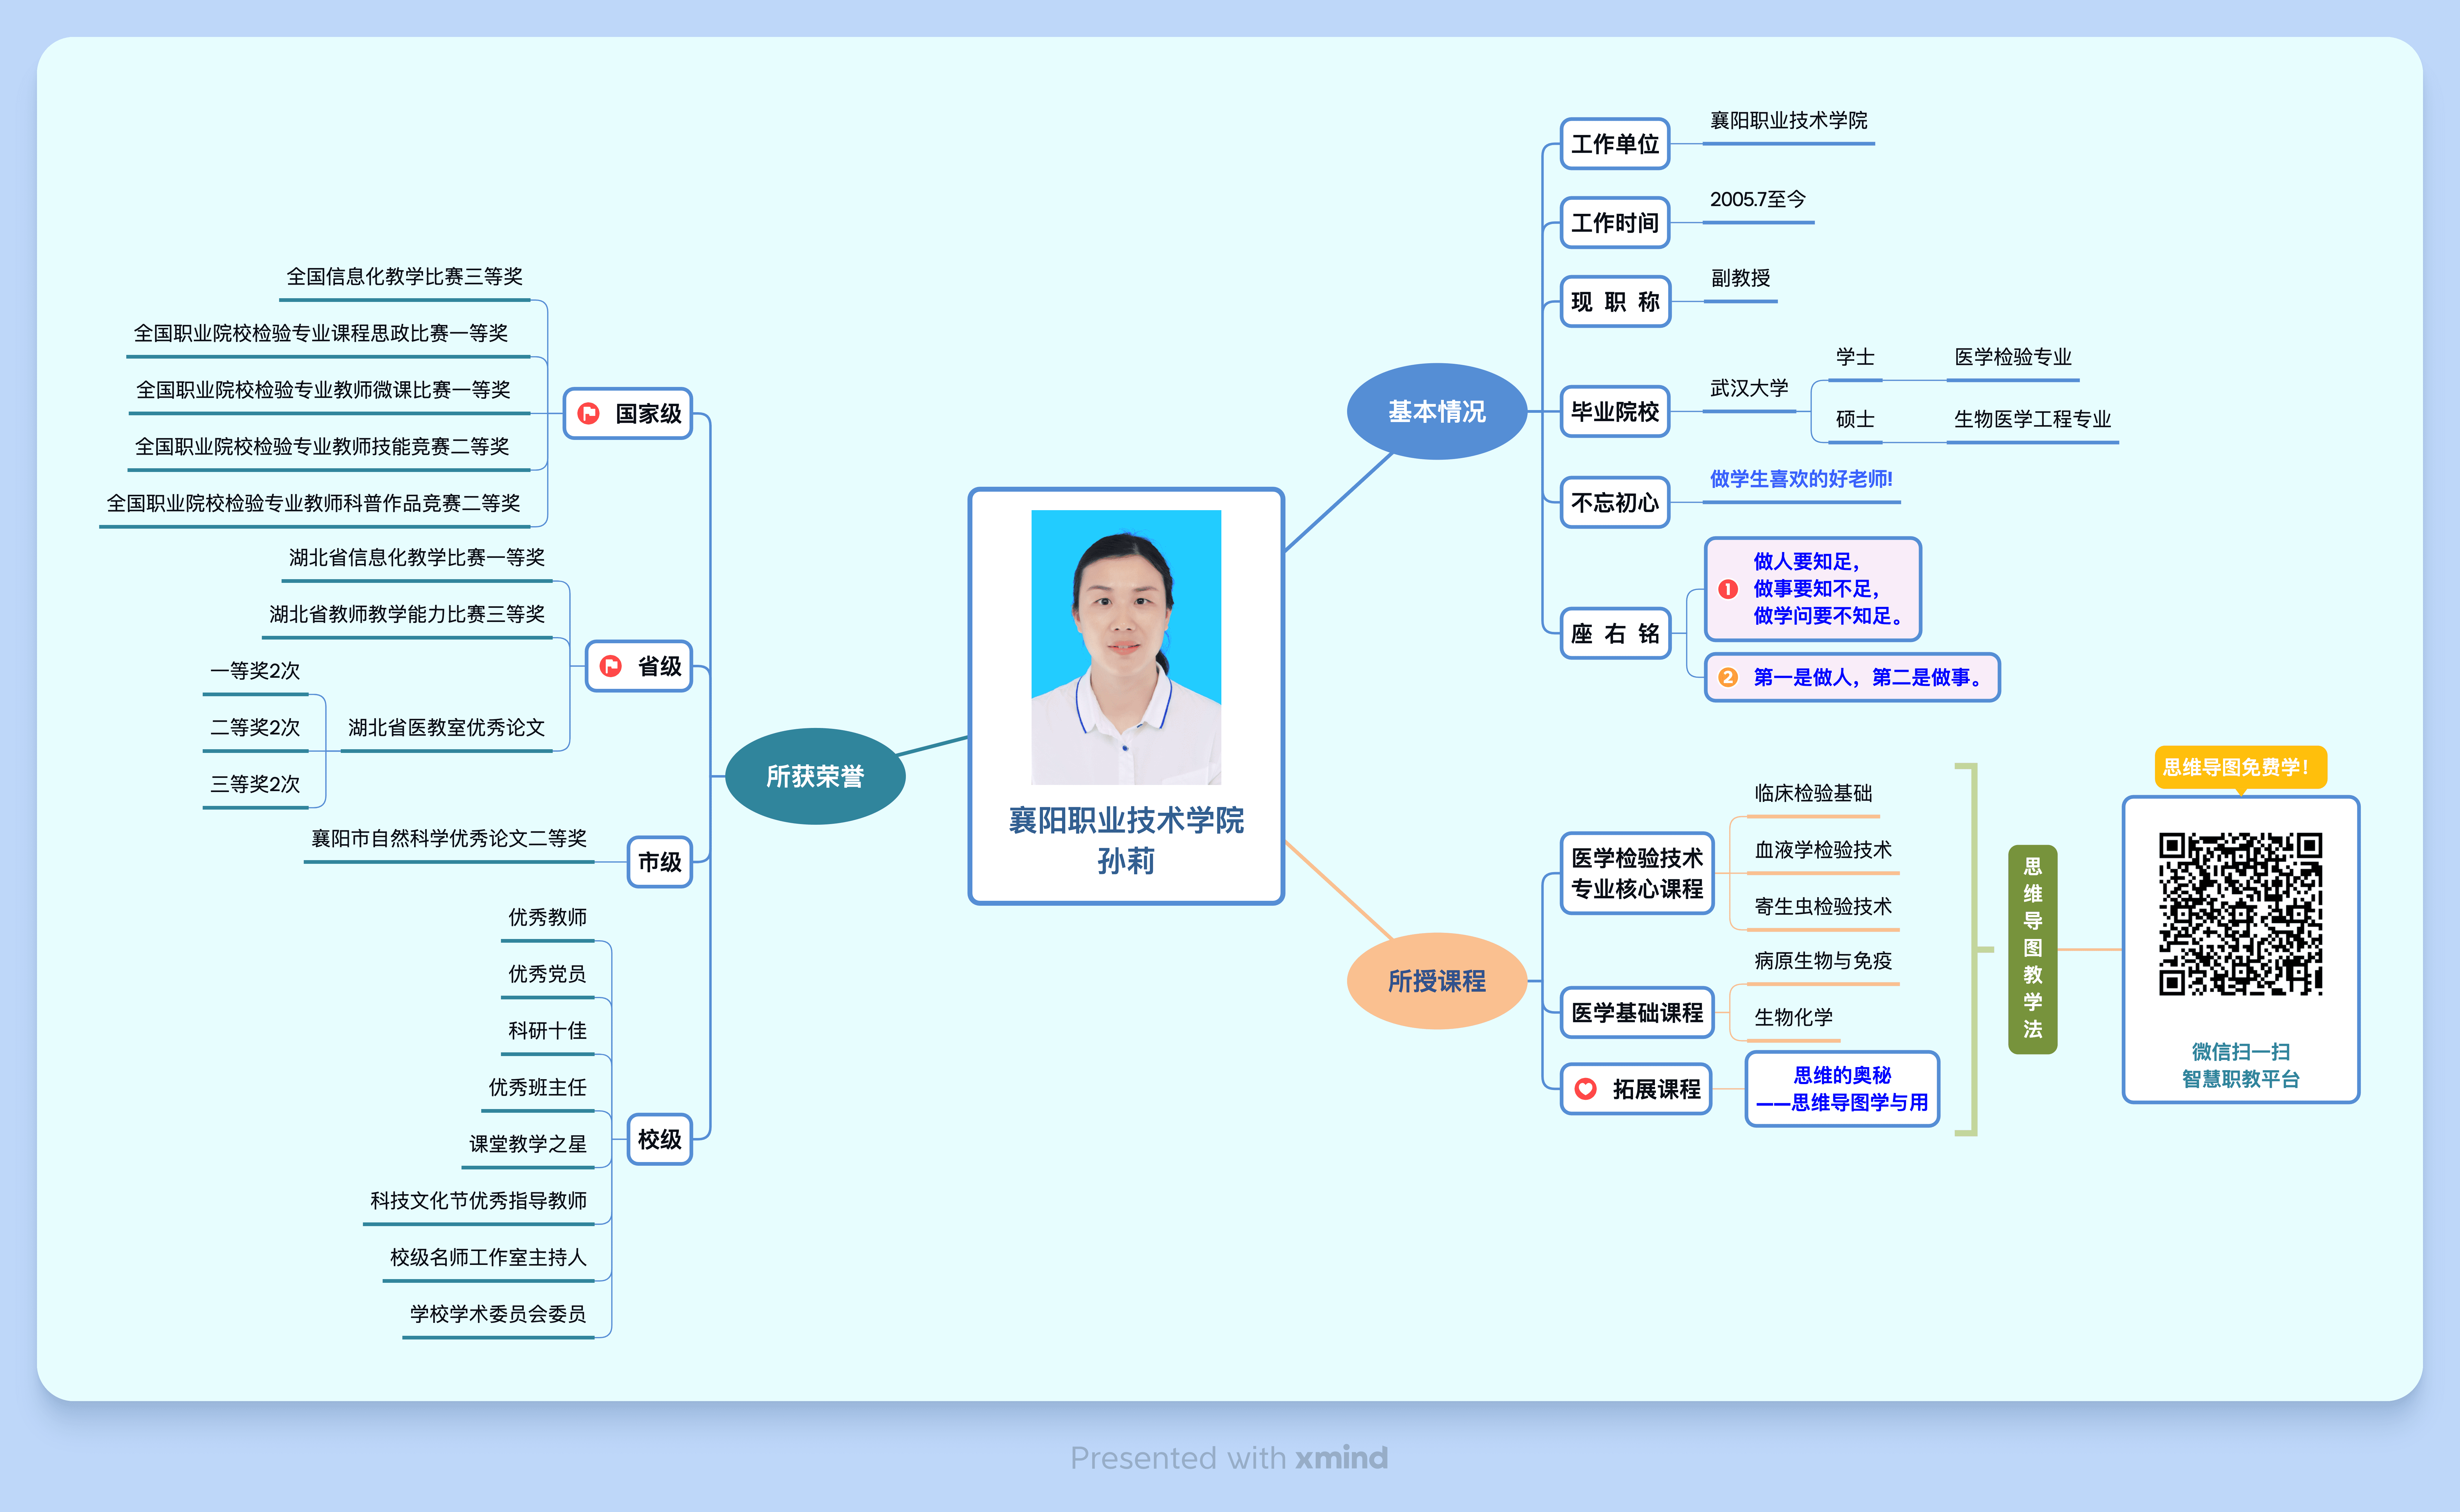Image resolution: width=2460 pixels, height=1512 pixels.
Task: Click the 微信扫一扫智慧职教平台 caption
Action: [x=2242, y=1065]
